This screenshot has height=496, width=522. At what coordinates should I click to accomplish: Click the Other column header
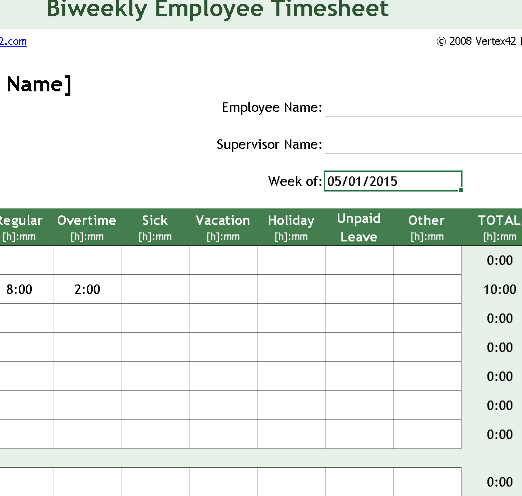point(427,227)
